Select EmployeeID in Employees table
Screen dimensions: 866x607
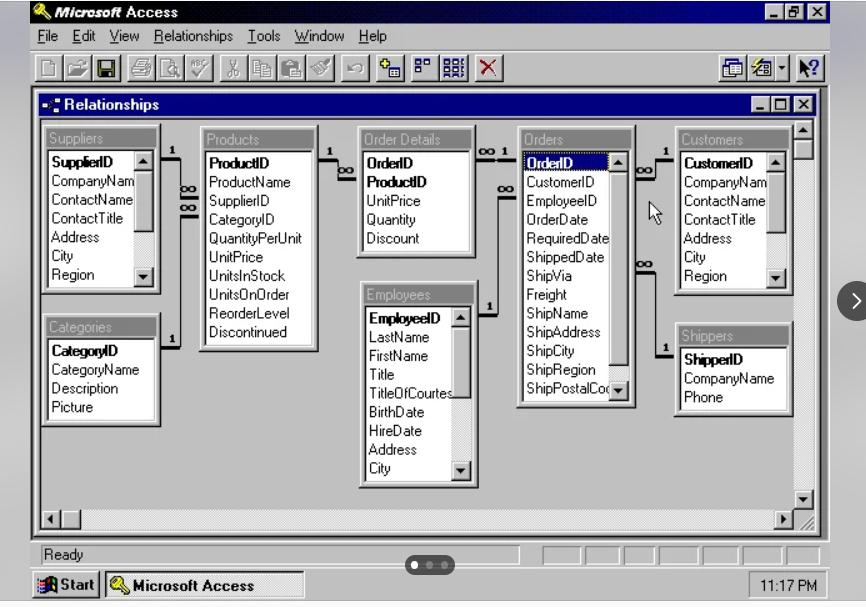click(405, 319)
